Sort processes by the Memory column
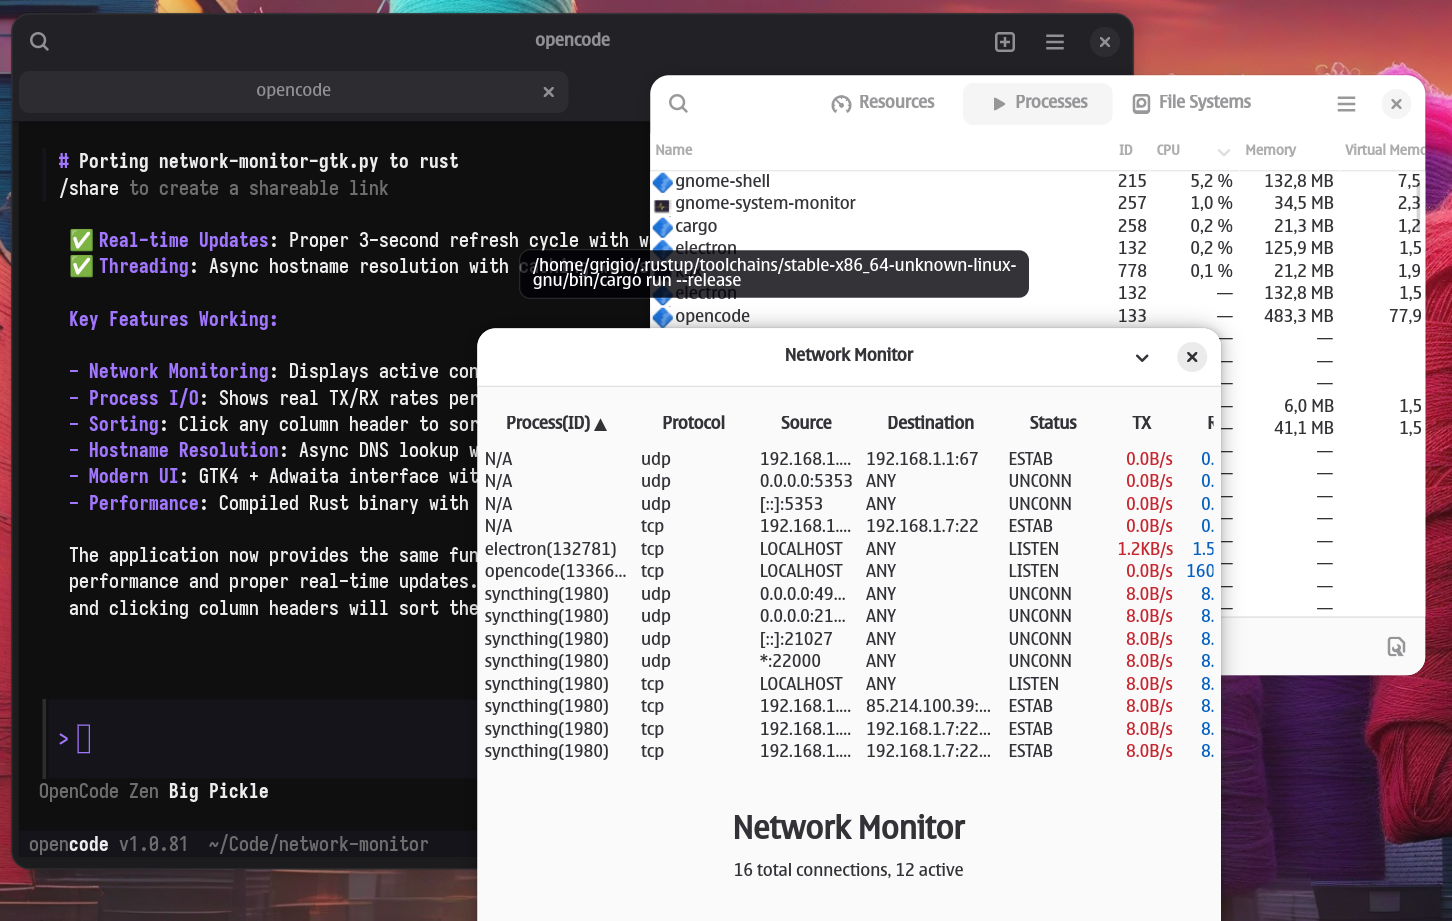Viewport: 1452px width, 921px height. click(x=1270, y=150)
